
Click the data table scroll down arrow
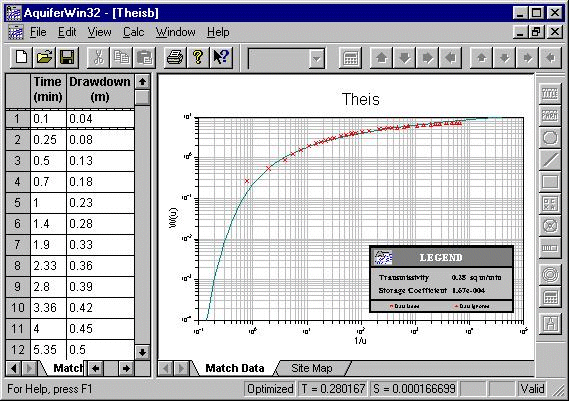pos(142,352)
